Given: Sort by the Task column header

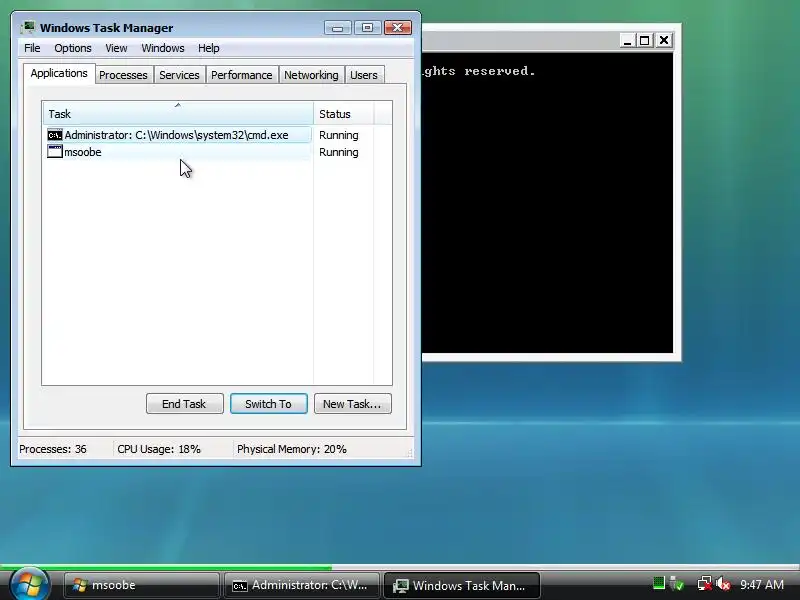Looking at the screenshot, I should [178, 114].
